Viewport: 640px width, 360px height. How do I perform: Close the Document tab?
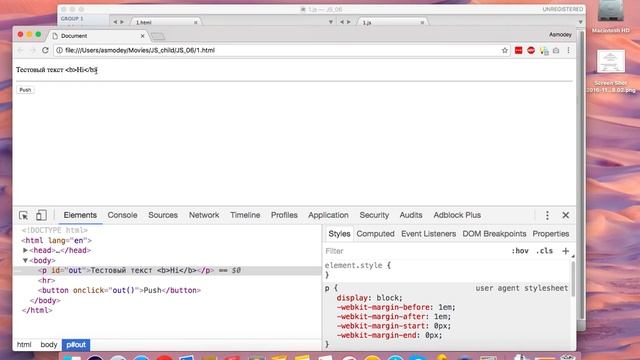tap(142, 36)
